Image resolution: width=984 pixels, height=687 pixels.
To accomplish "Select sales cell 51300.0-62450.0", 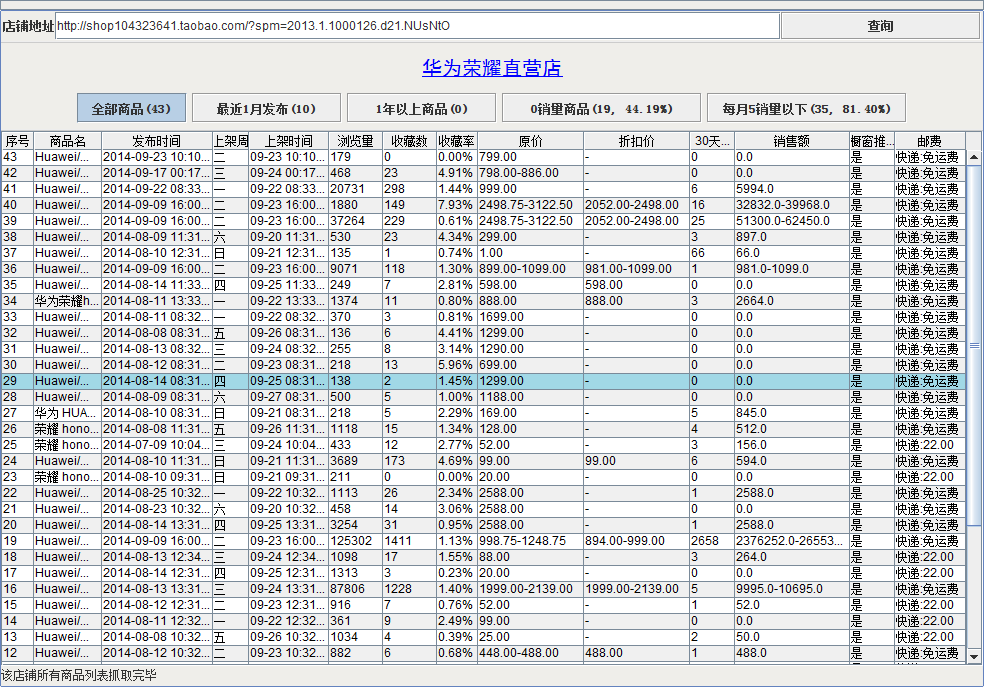I will (791, 221).
